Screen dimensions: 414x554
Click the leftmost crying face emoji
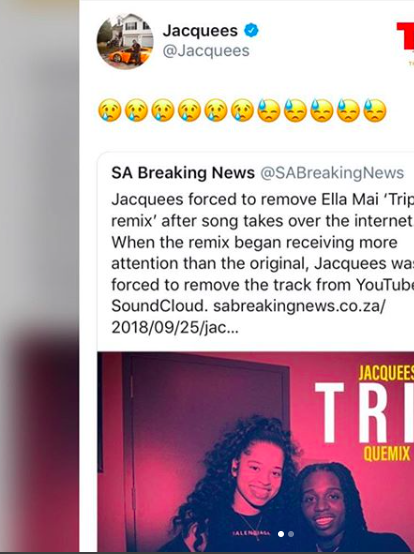(110, 110)
